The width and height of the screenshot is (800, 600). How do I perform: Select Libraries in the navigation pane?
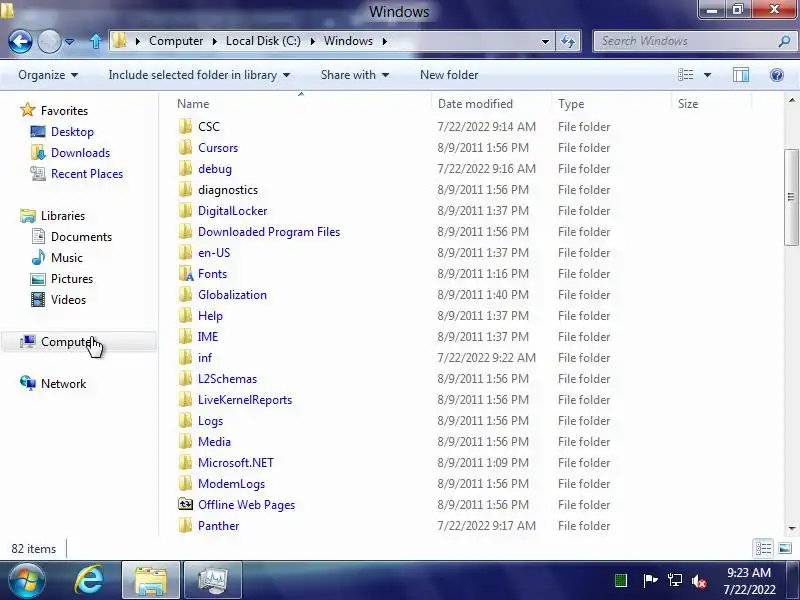coord(63,216)
